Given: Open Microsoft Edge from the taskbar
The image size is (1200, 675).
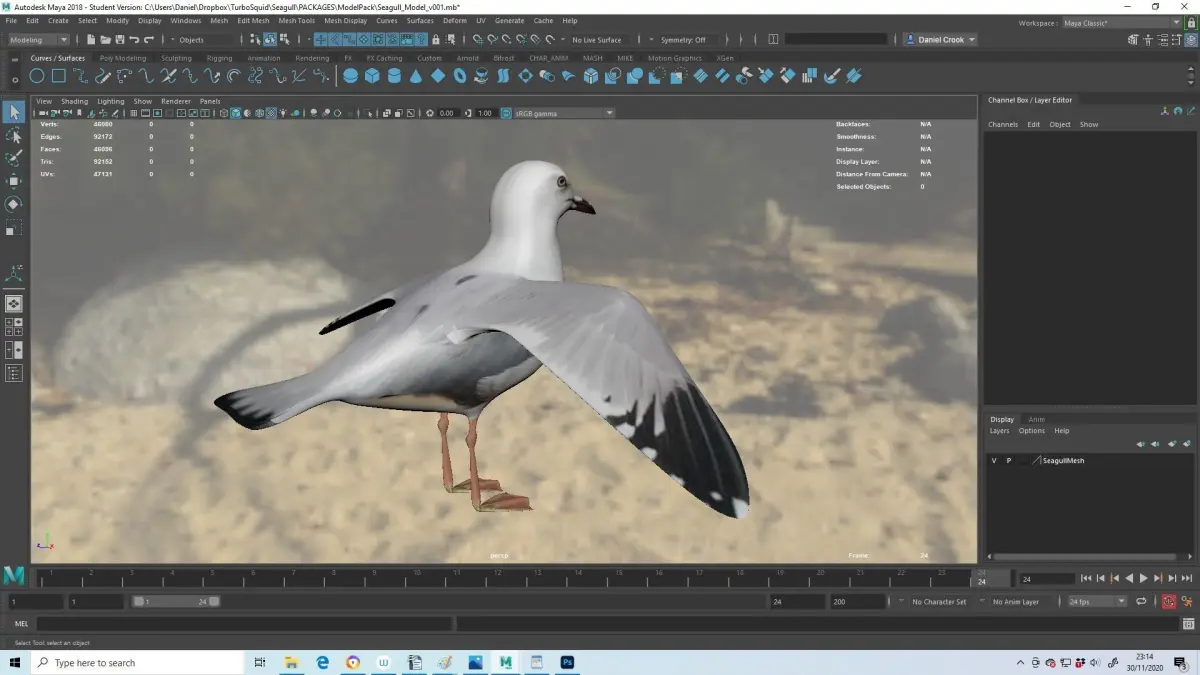Looking at the screenshot, I should coord(323,662).
